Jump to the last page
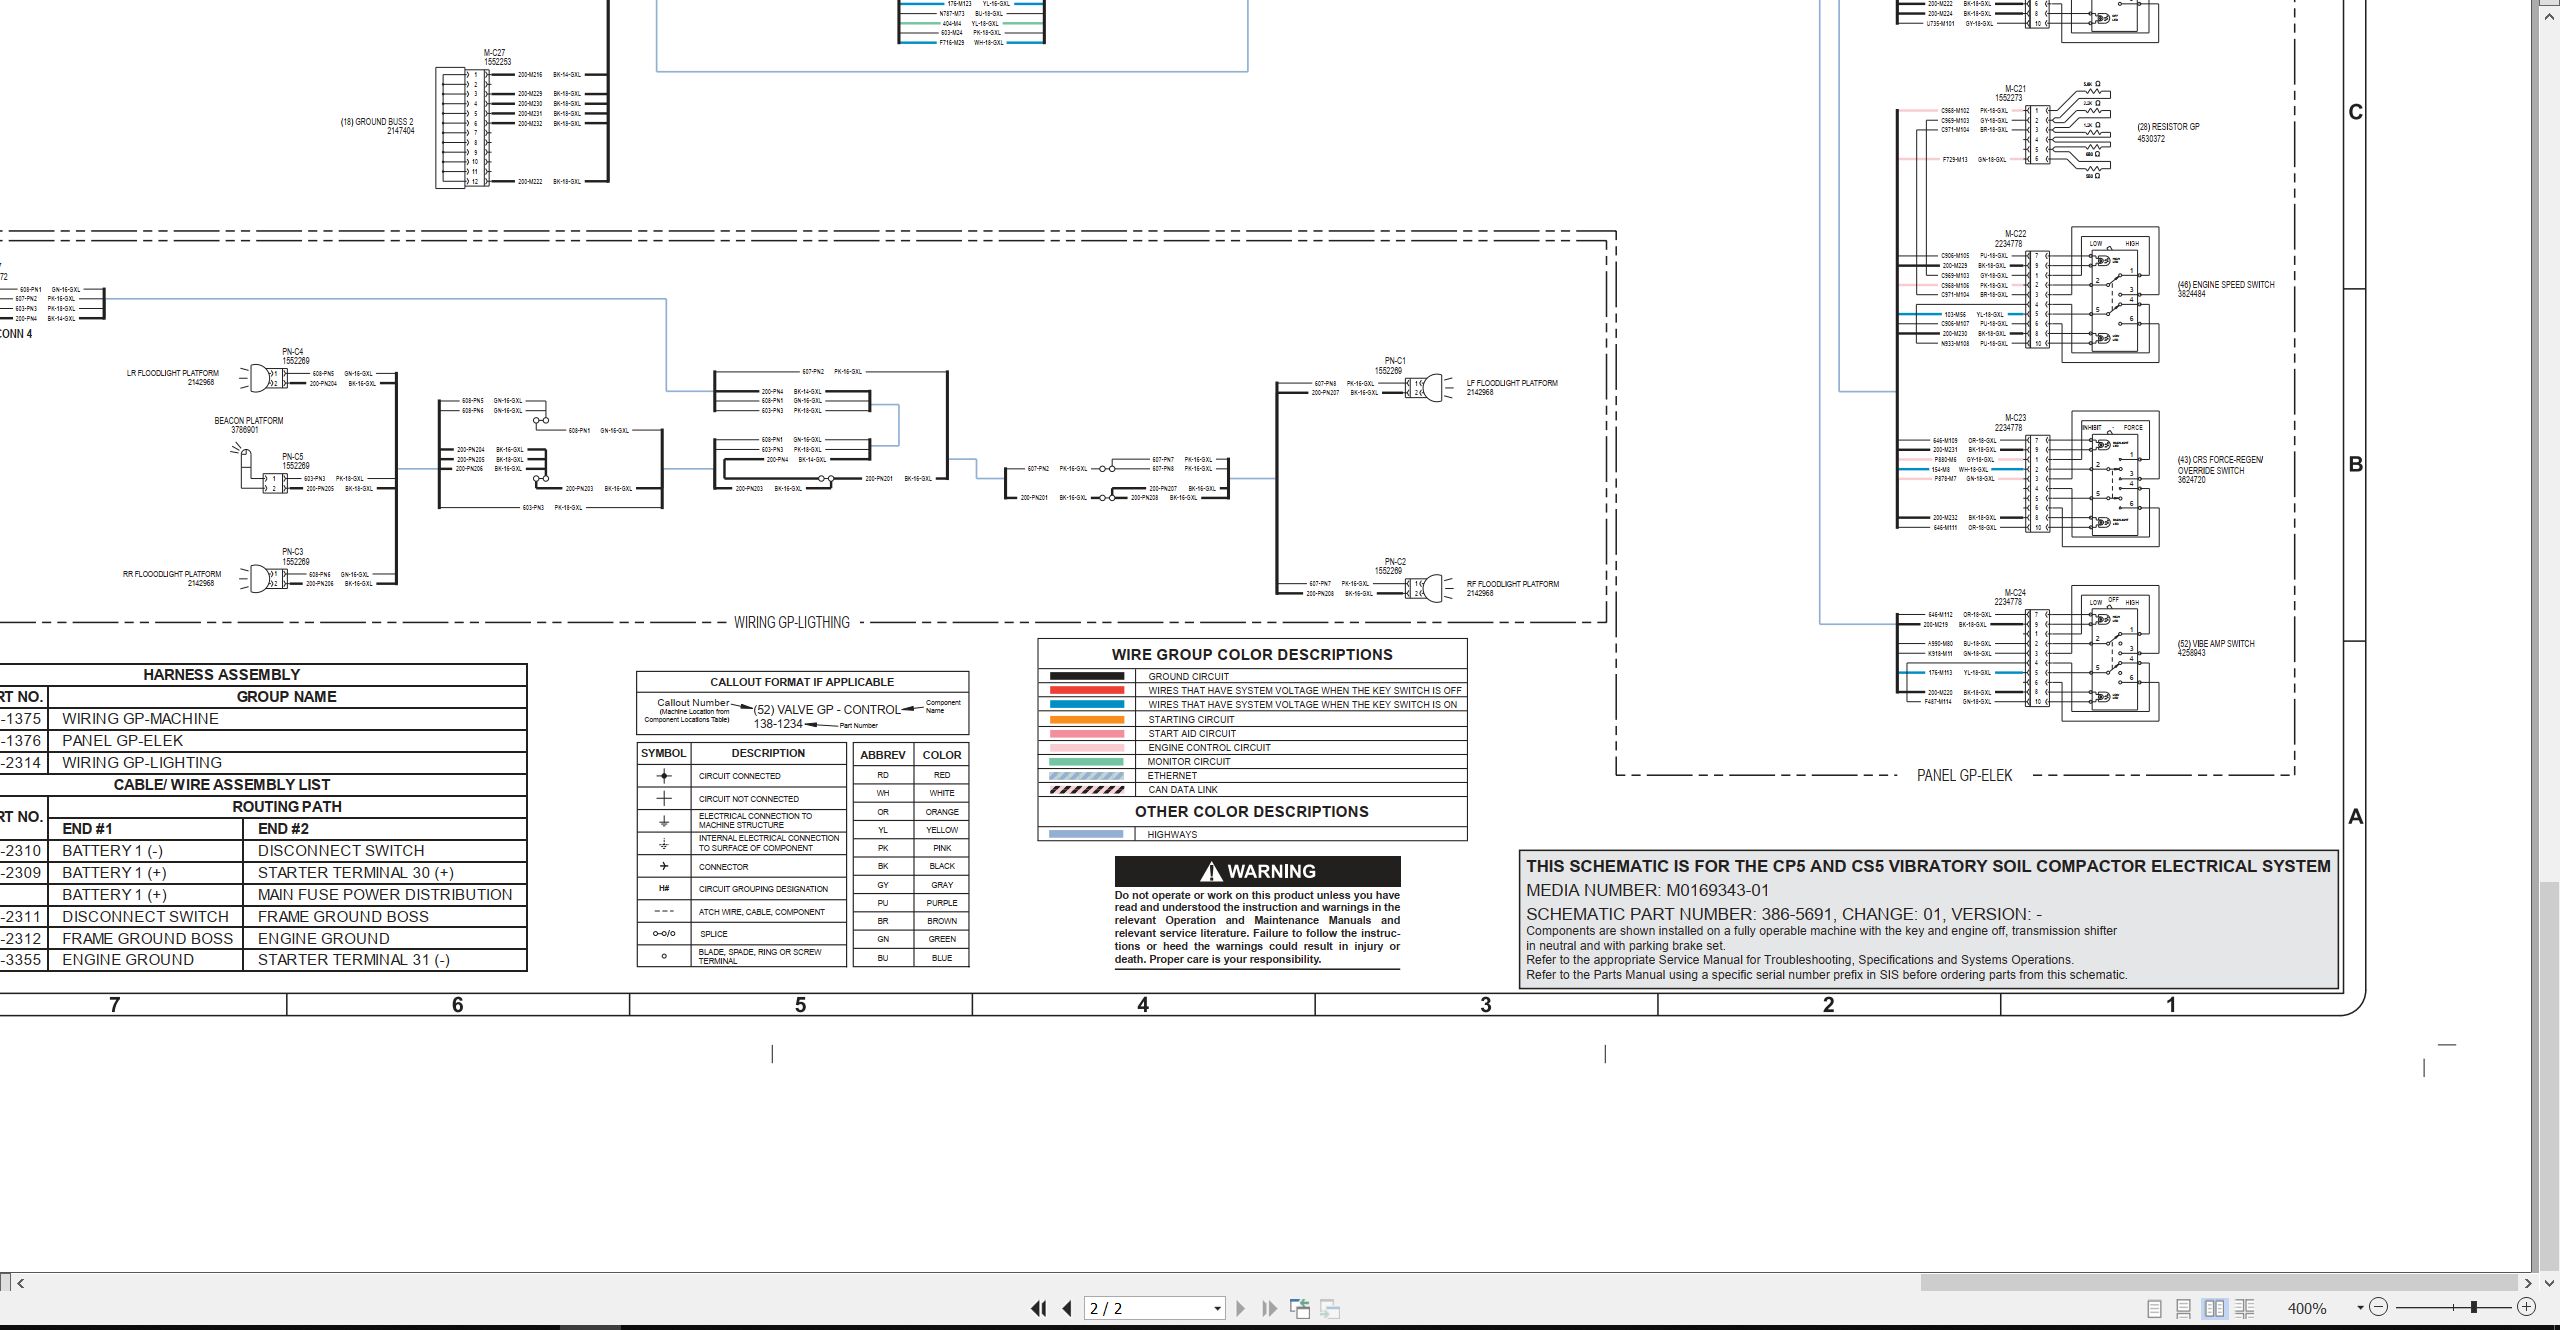 1270,1308
